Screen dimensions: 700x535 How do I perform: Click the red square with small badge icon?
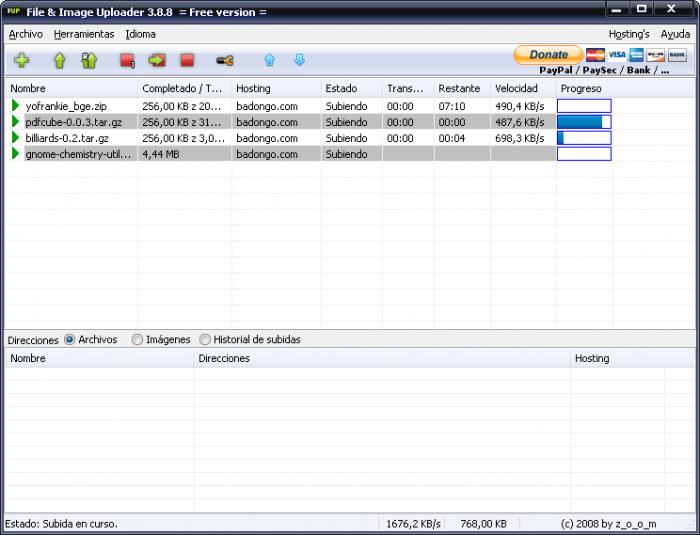(127, 60)
